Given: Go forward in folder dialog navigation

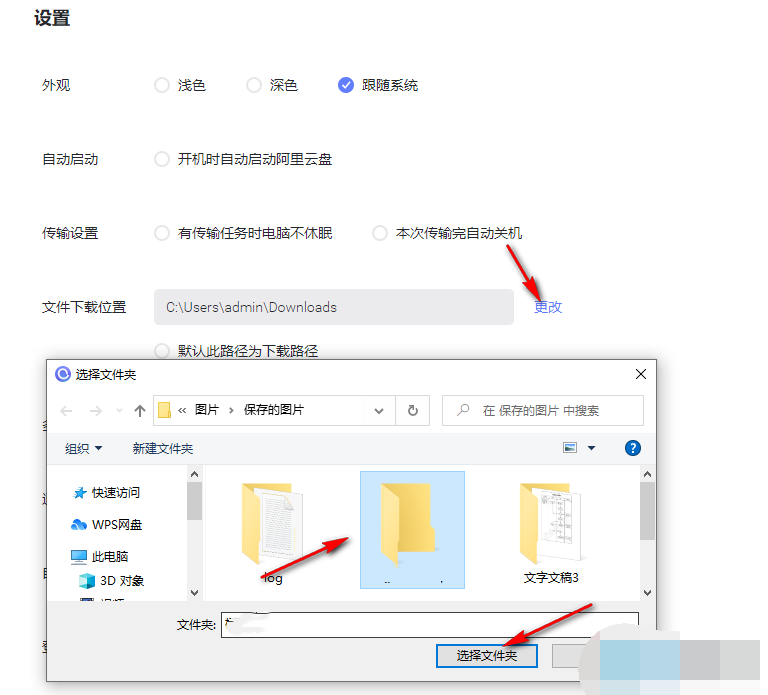Looking at the screenshot, I should [x=96, y=410].
